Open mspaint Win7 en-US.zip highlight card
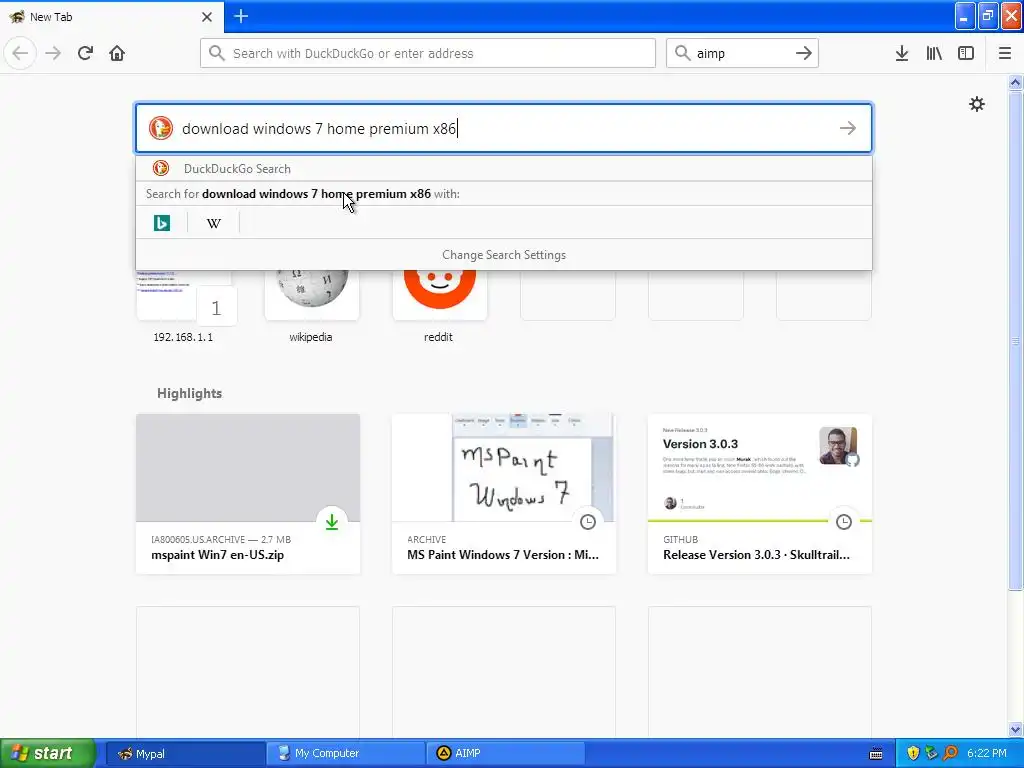Viewport: 1024px width, 768px height. pos(248,494)
